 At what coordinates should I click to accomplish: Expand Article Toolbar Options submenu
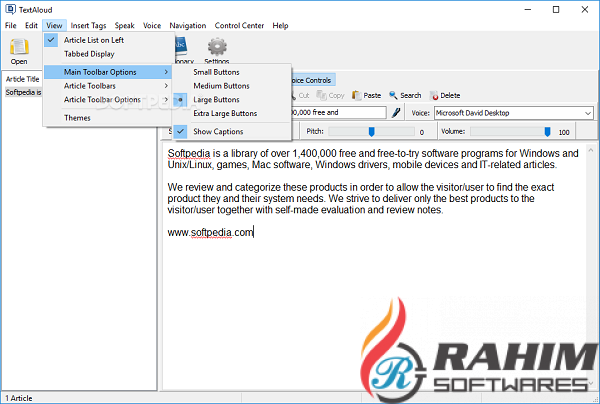point(108,99)
